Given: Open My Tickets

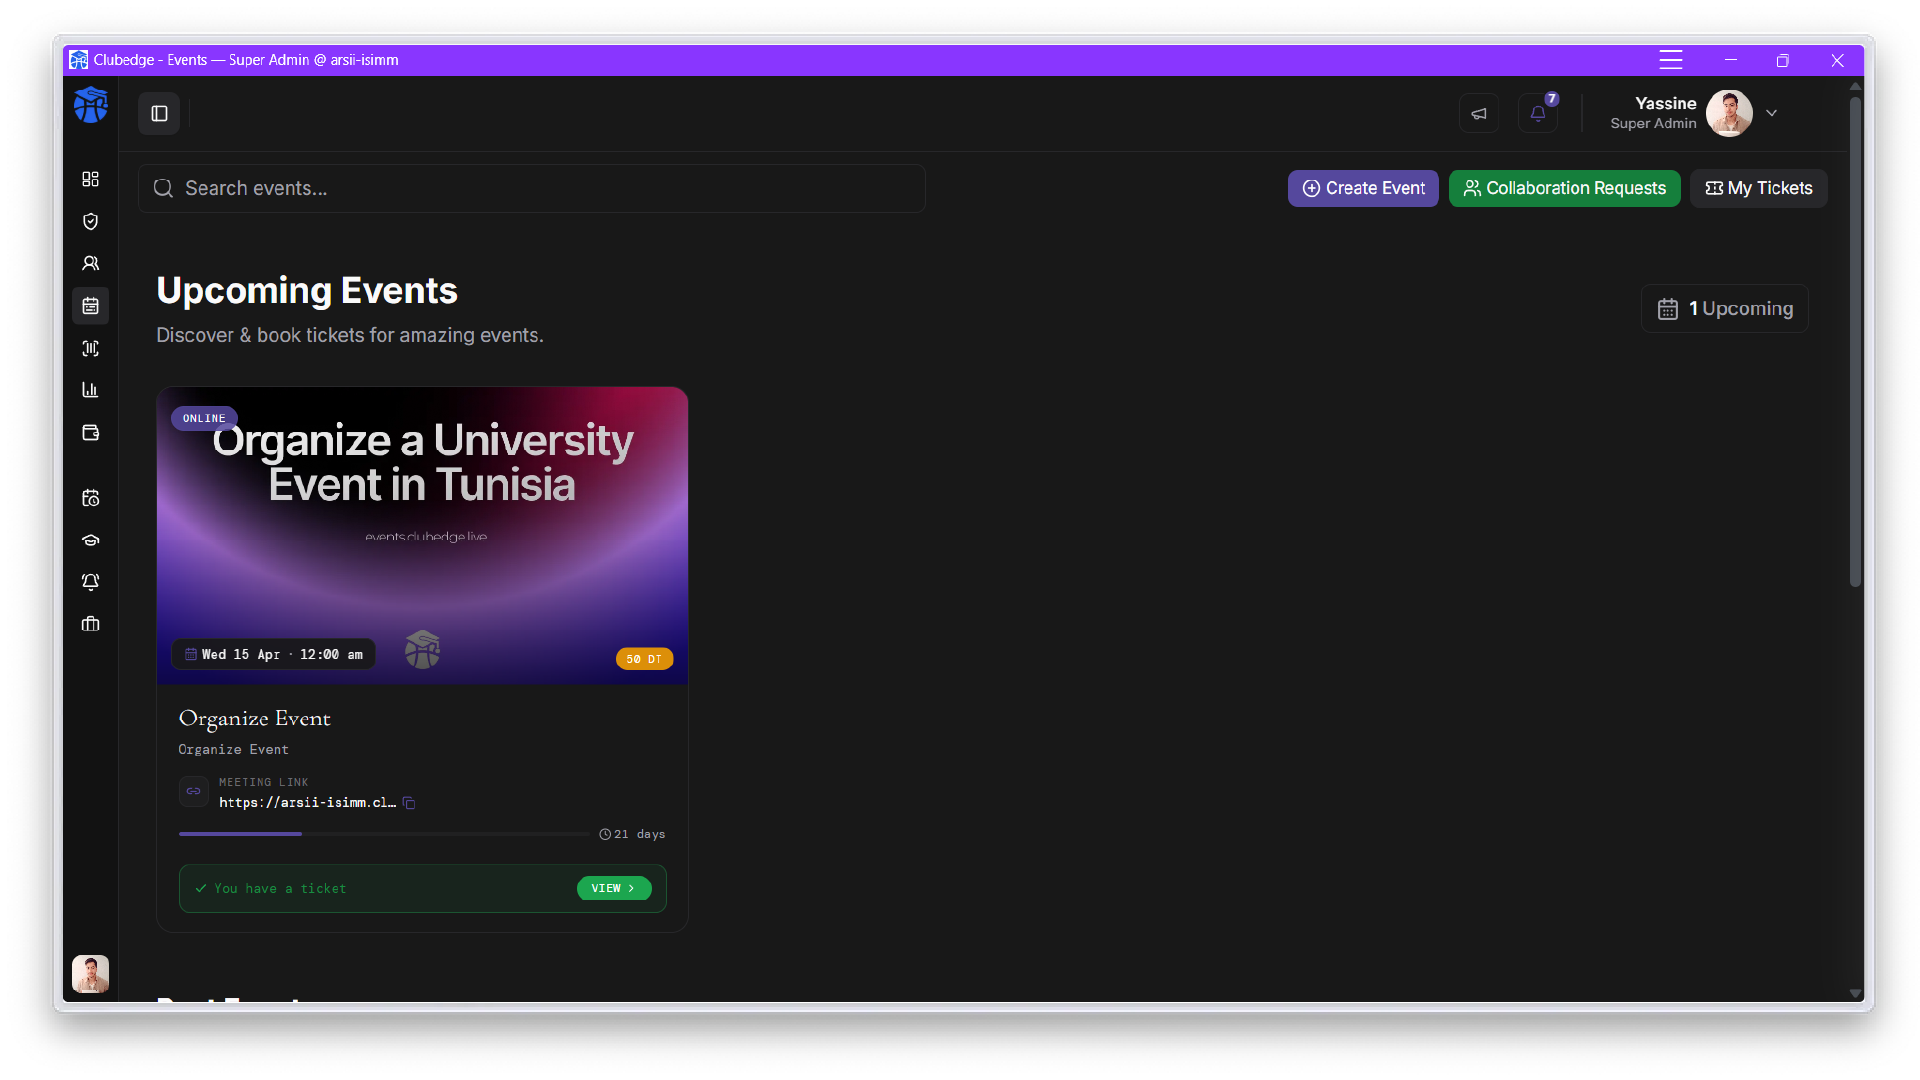Looking at the screenshot, I should coord(1759,189).
